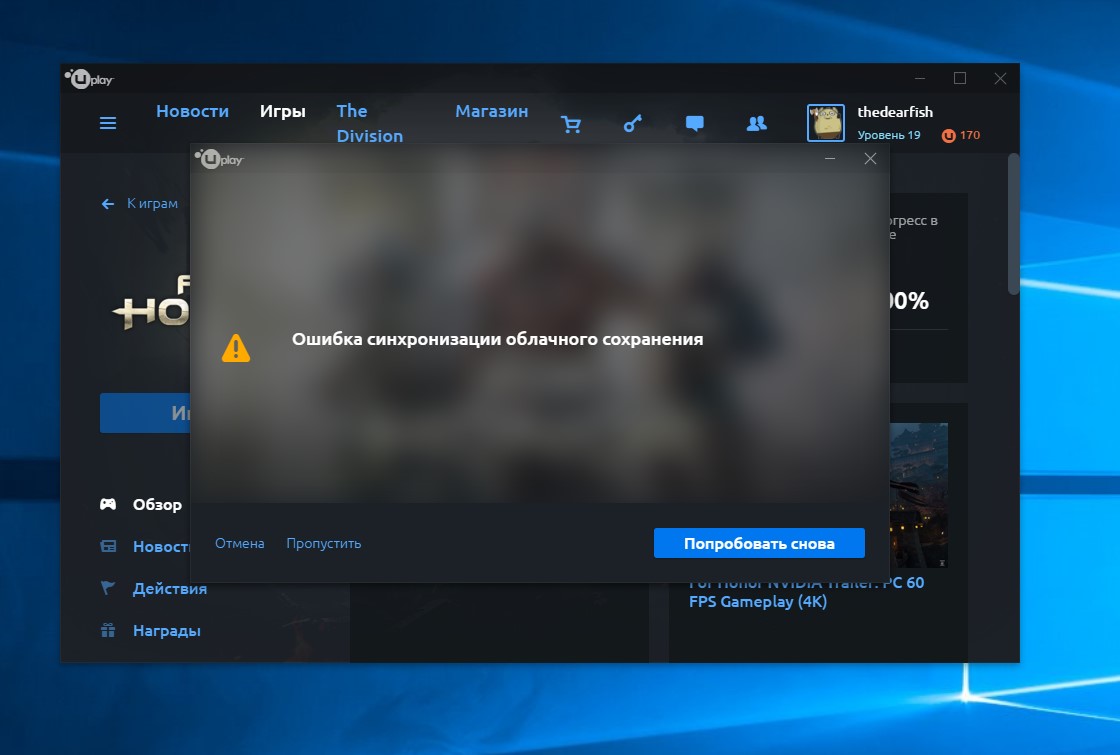
Task: Click the cloud save sync error message
Action: pos(498,339)
